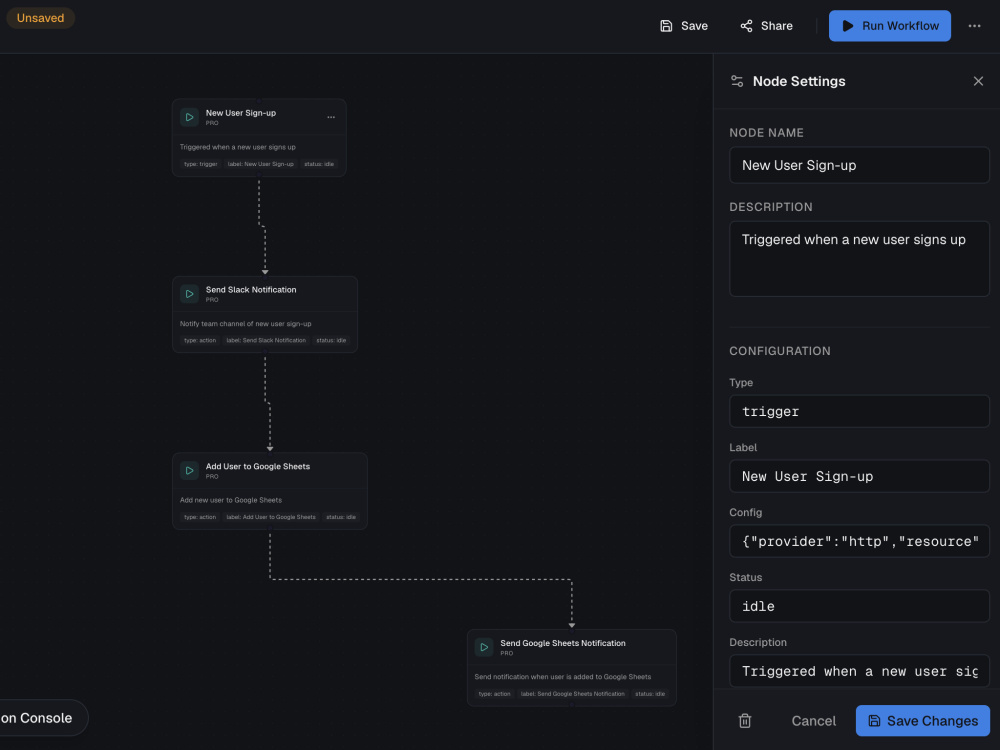This screenshot has width=1000, height=750.
Task: Save Changes to node settings
Action: pos(922,721)
